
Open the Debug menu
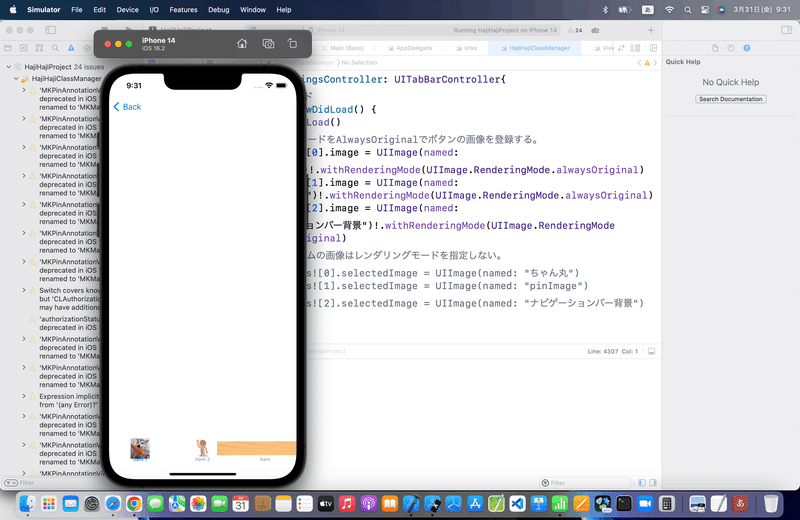coord(219,10)
